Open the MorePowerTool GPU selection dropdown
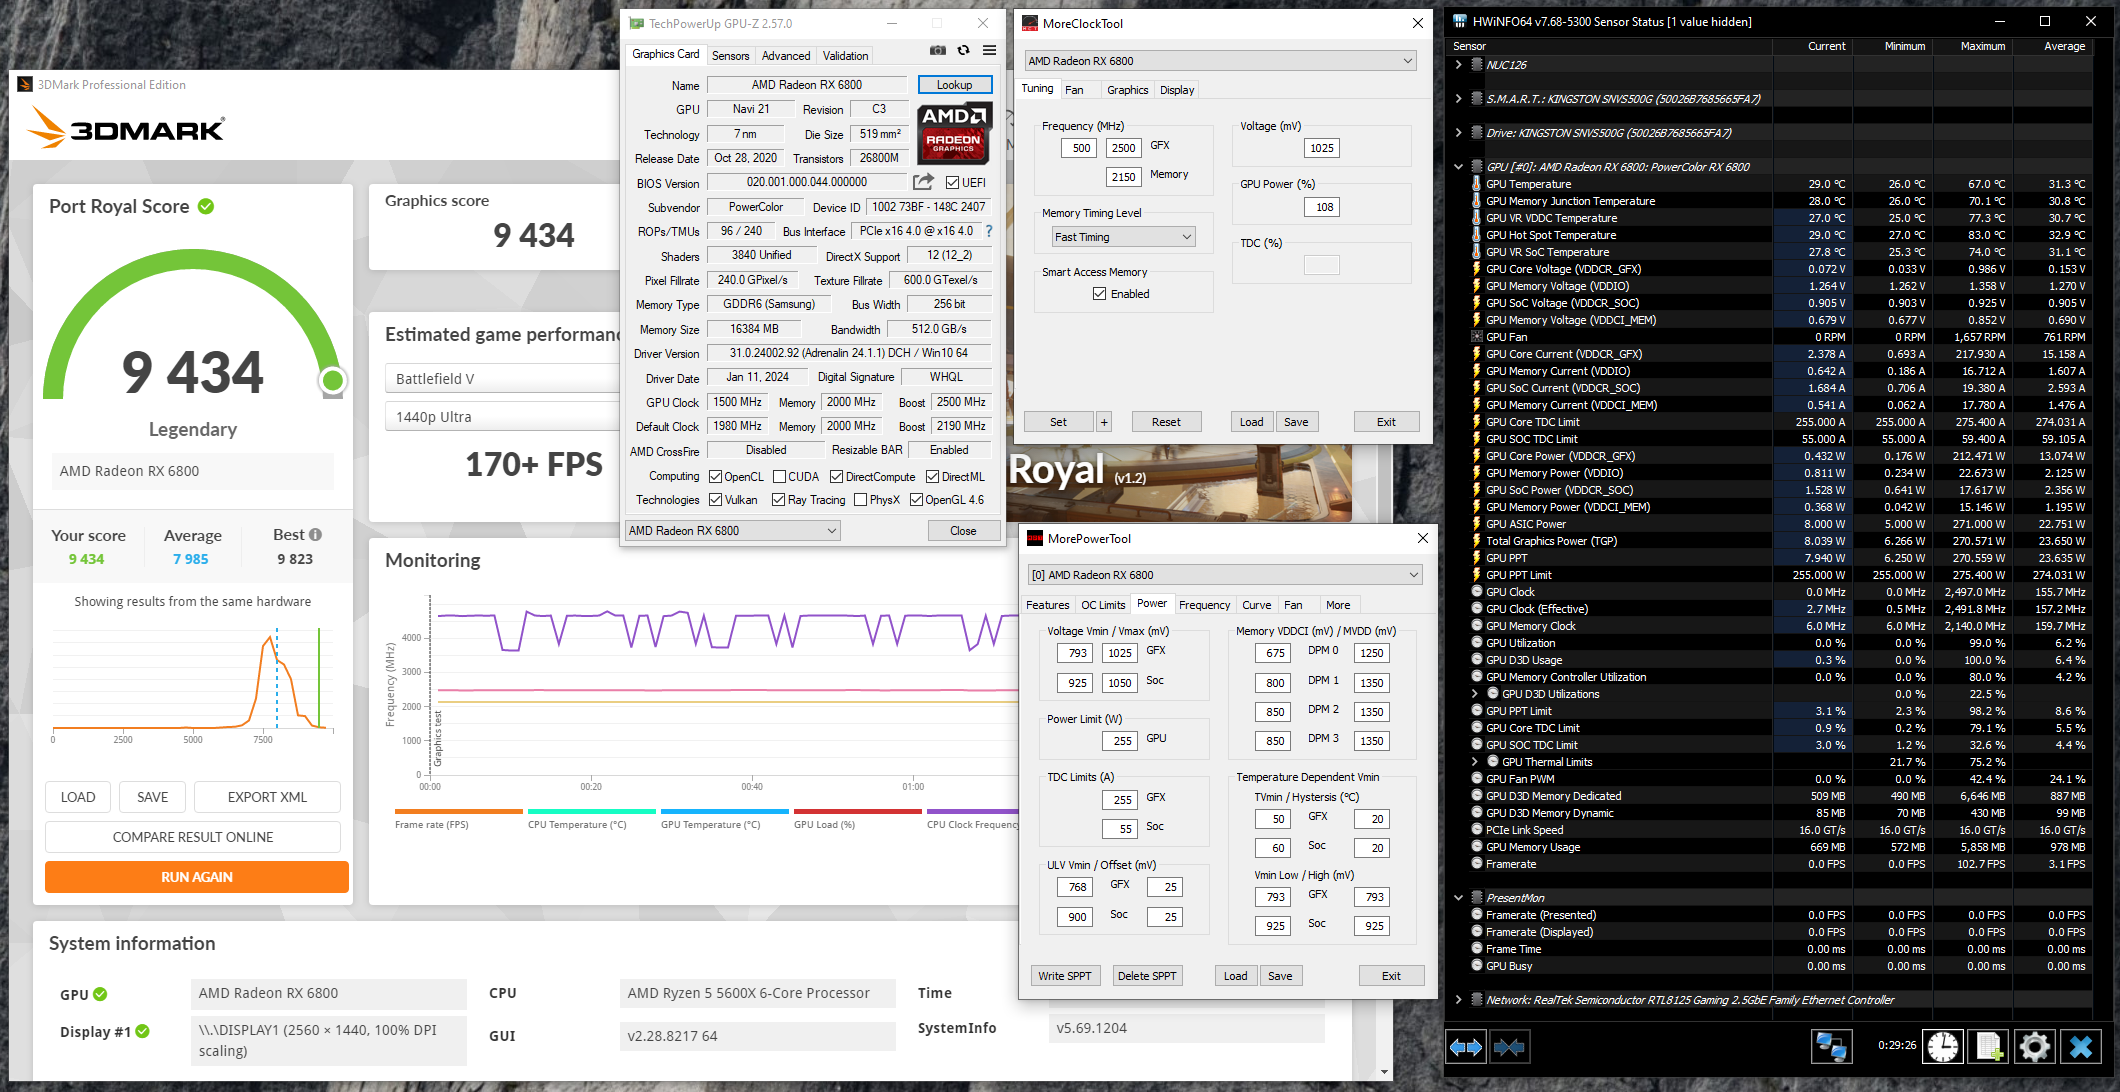The width and height of the screenshot is (2120, 1092). coord(1224,575)
